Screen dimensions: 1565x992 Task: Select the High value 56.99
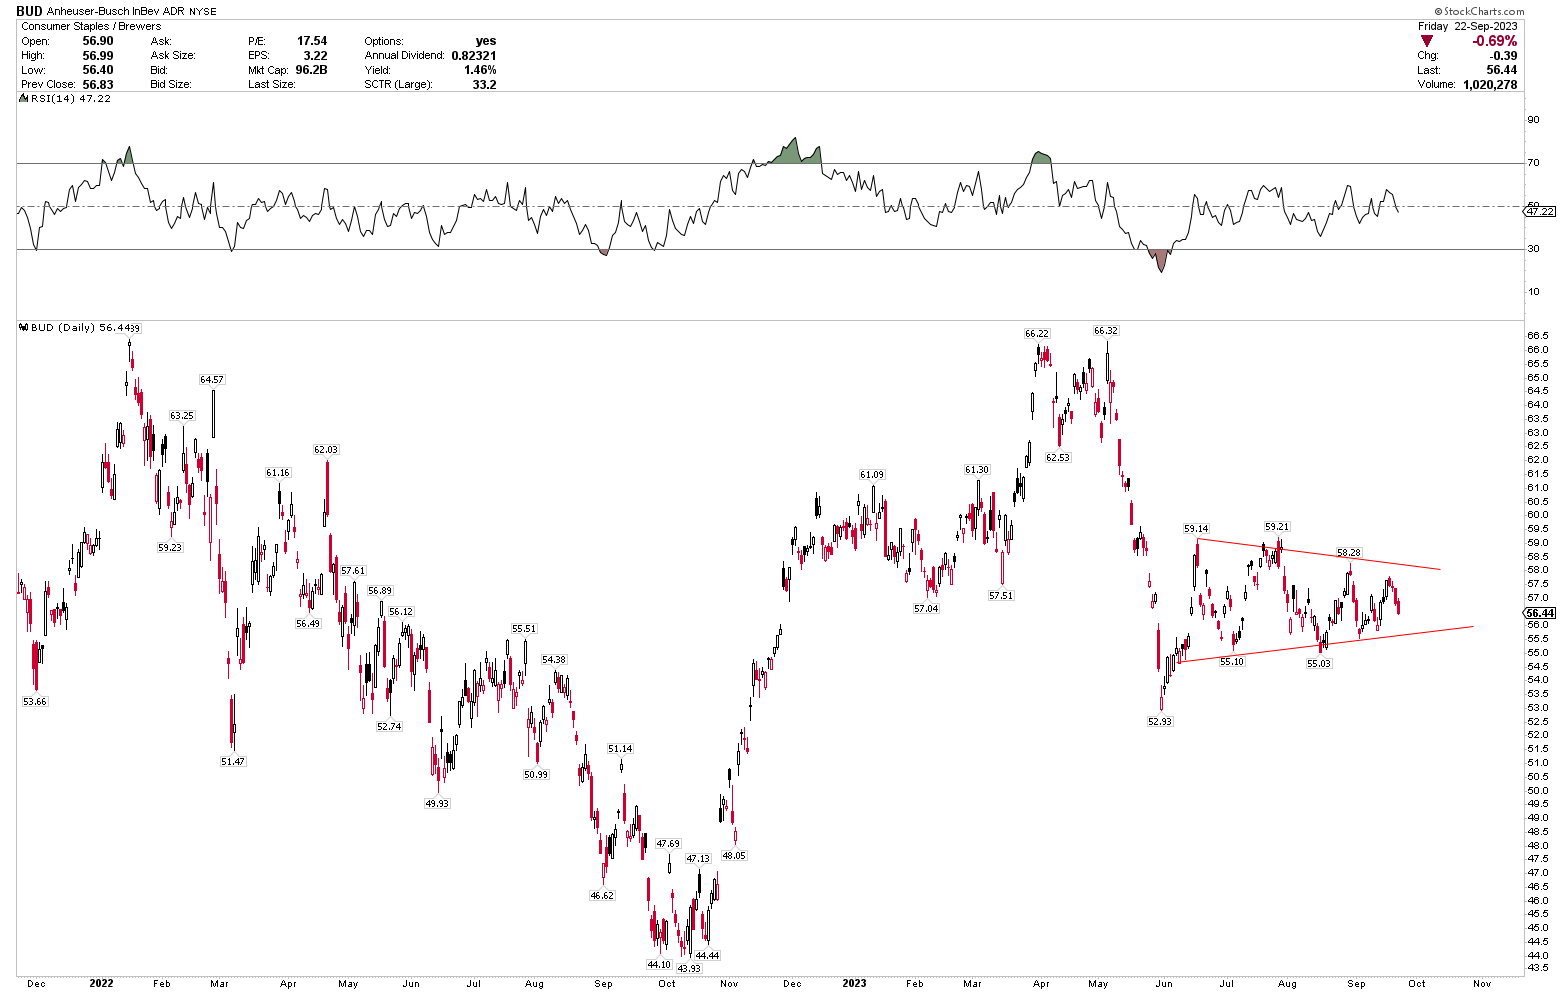[x=98, y=56]
